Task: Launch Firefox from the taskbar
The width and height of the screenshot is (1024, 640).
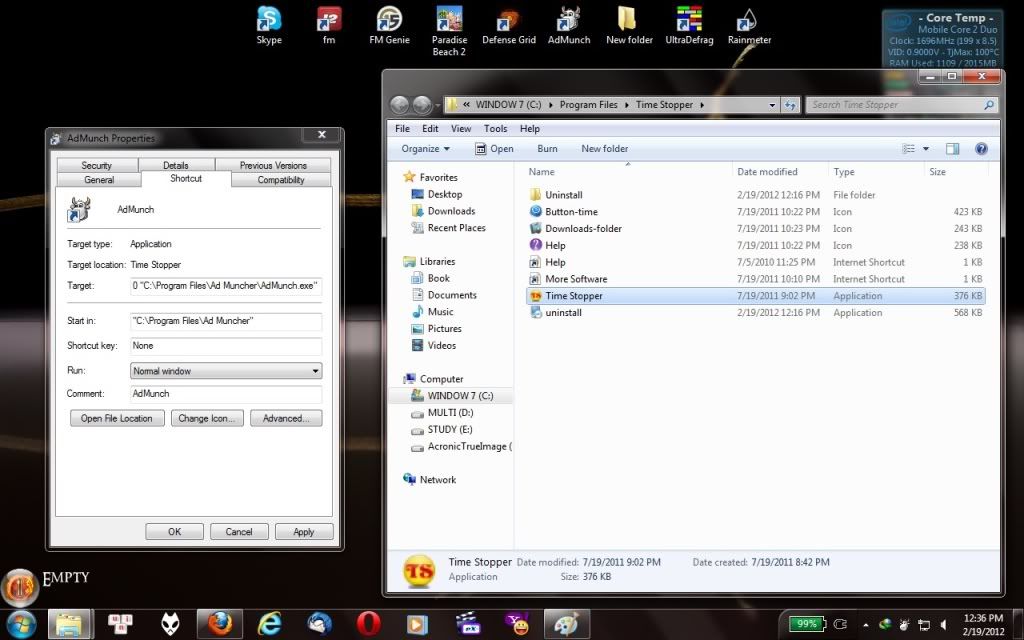Action: [x=219, y=624]
